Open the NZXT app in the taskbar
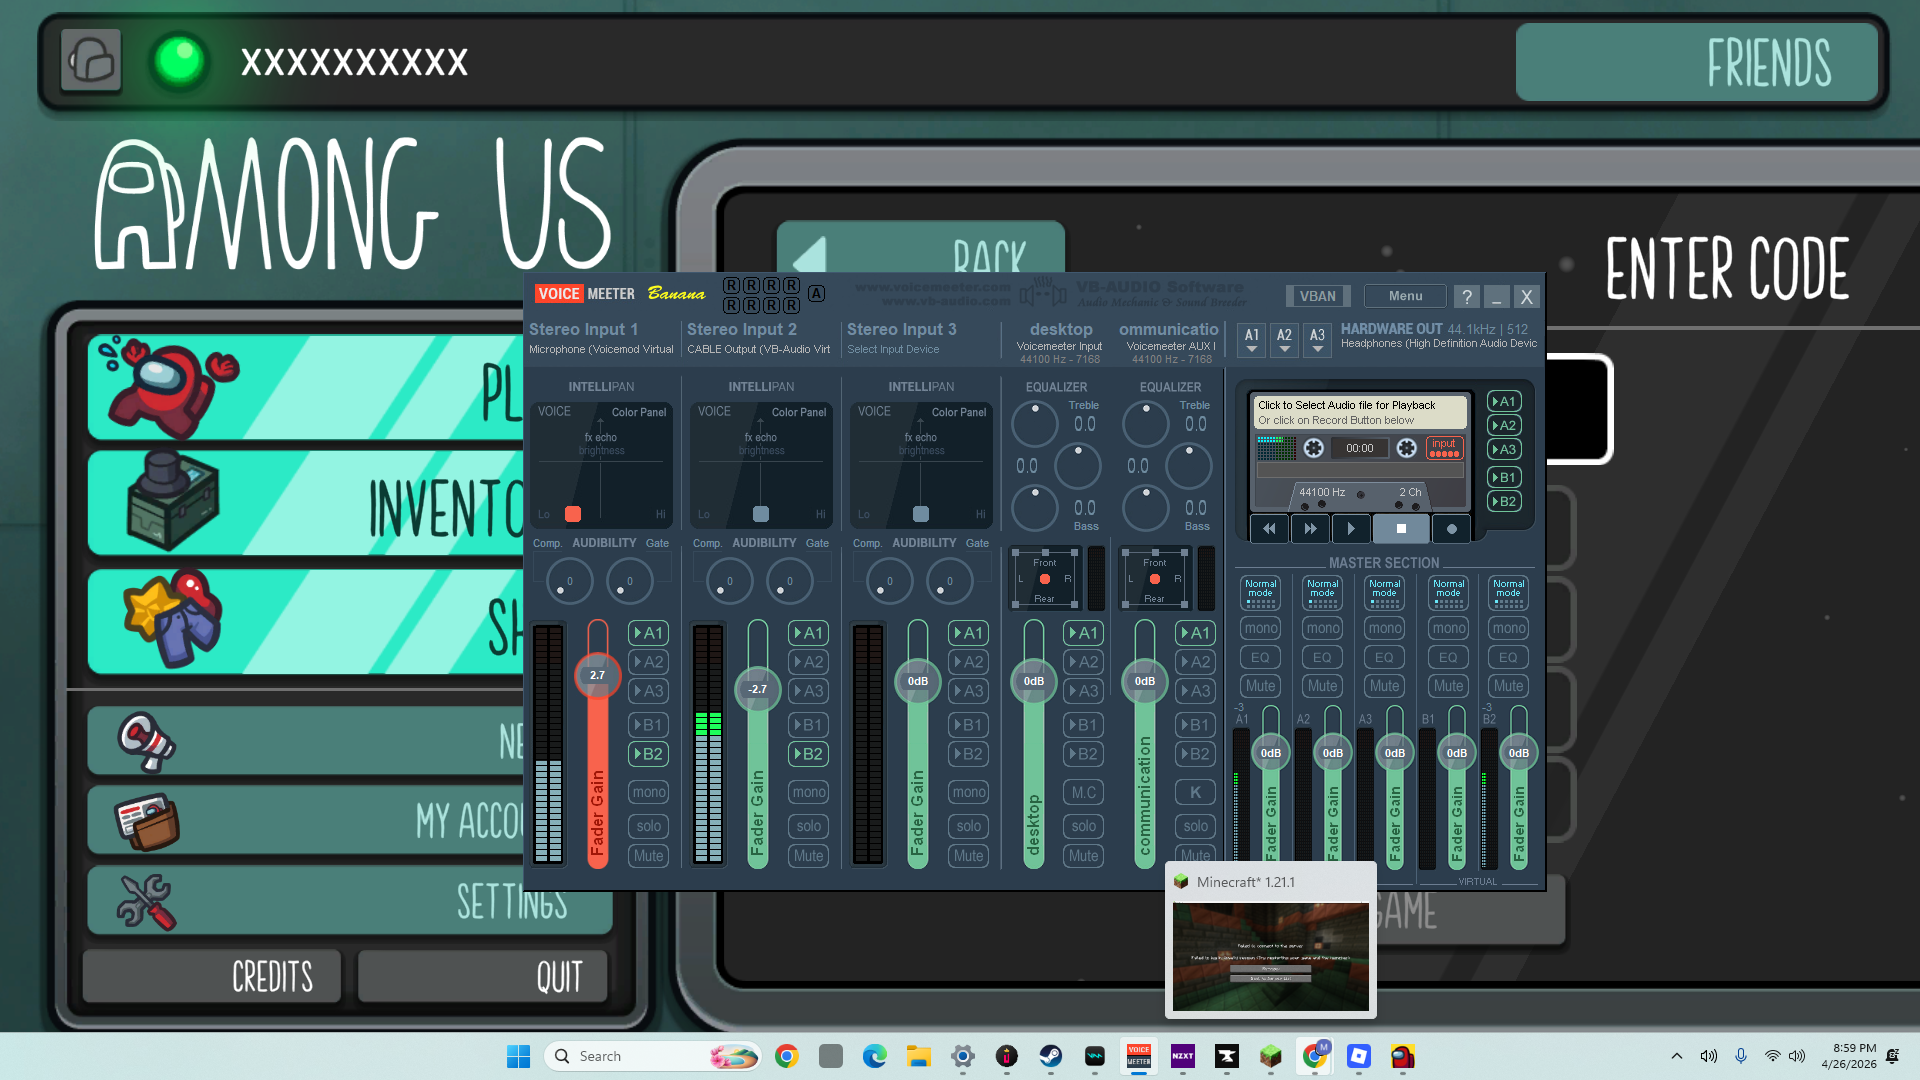Screen dimensions: 1920x1080 click(x=1183, y=1056)
